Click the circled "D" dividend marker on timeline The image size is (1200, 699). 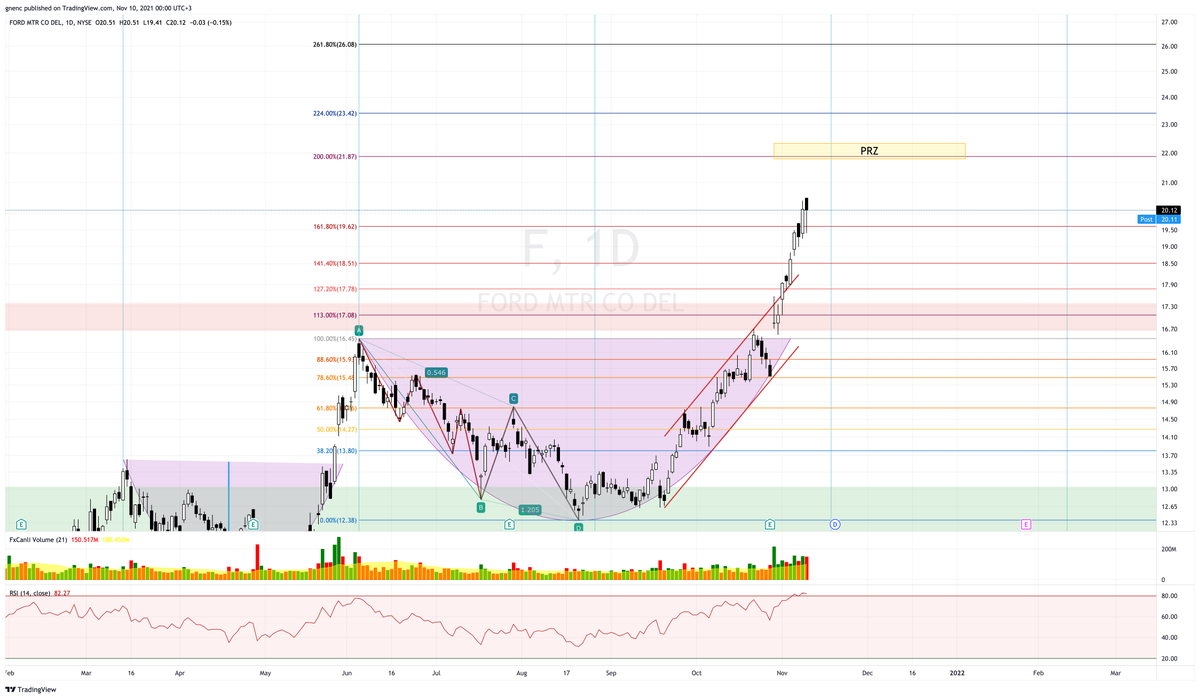tap(833, 524)
